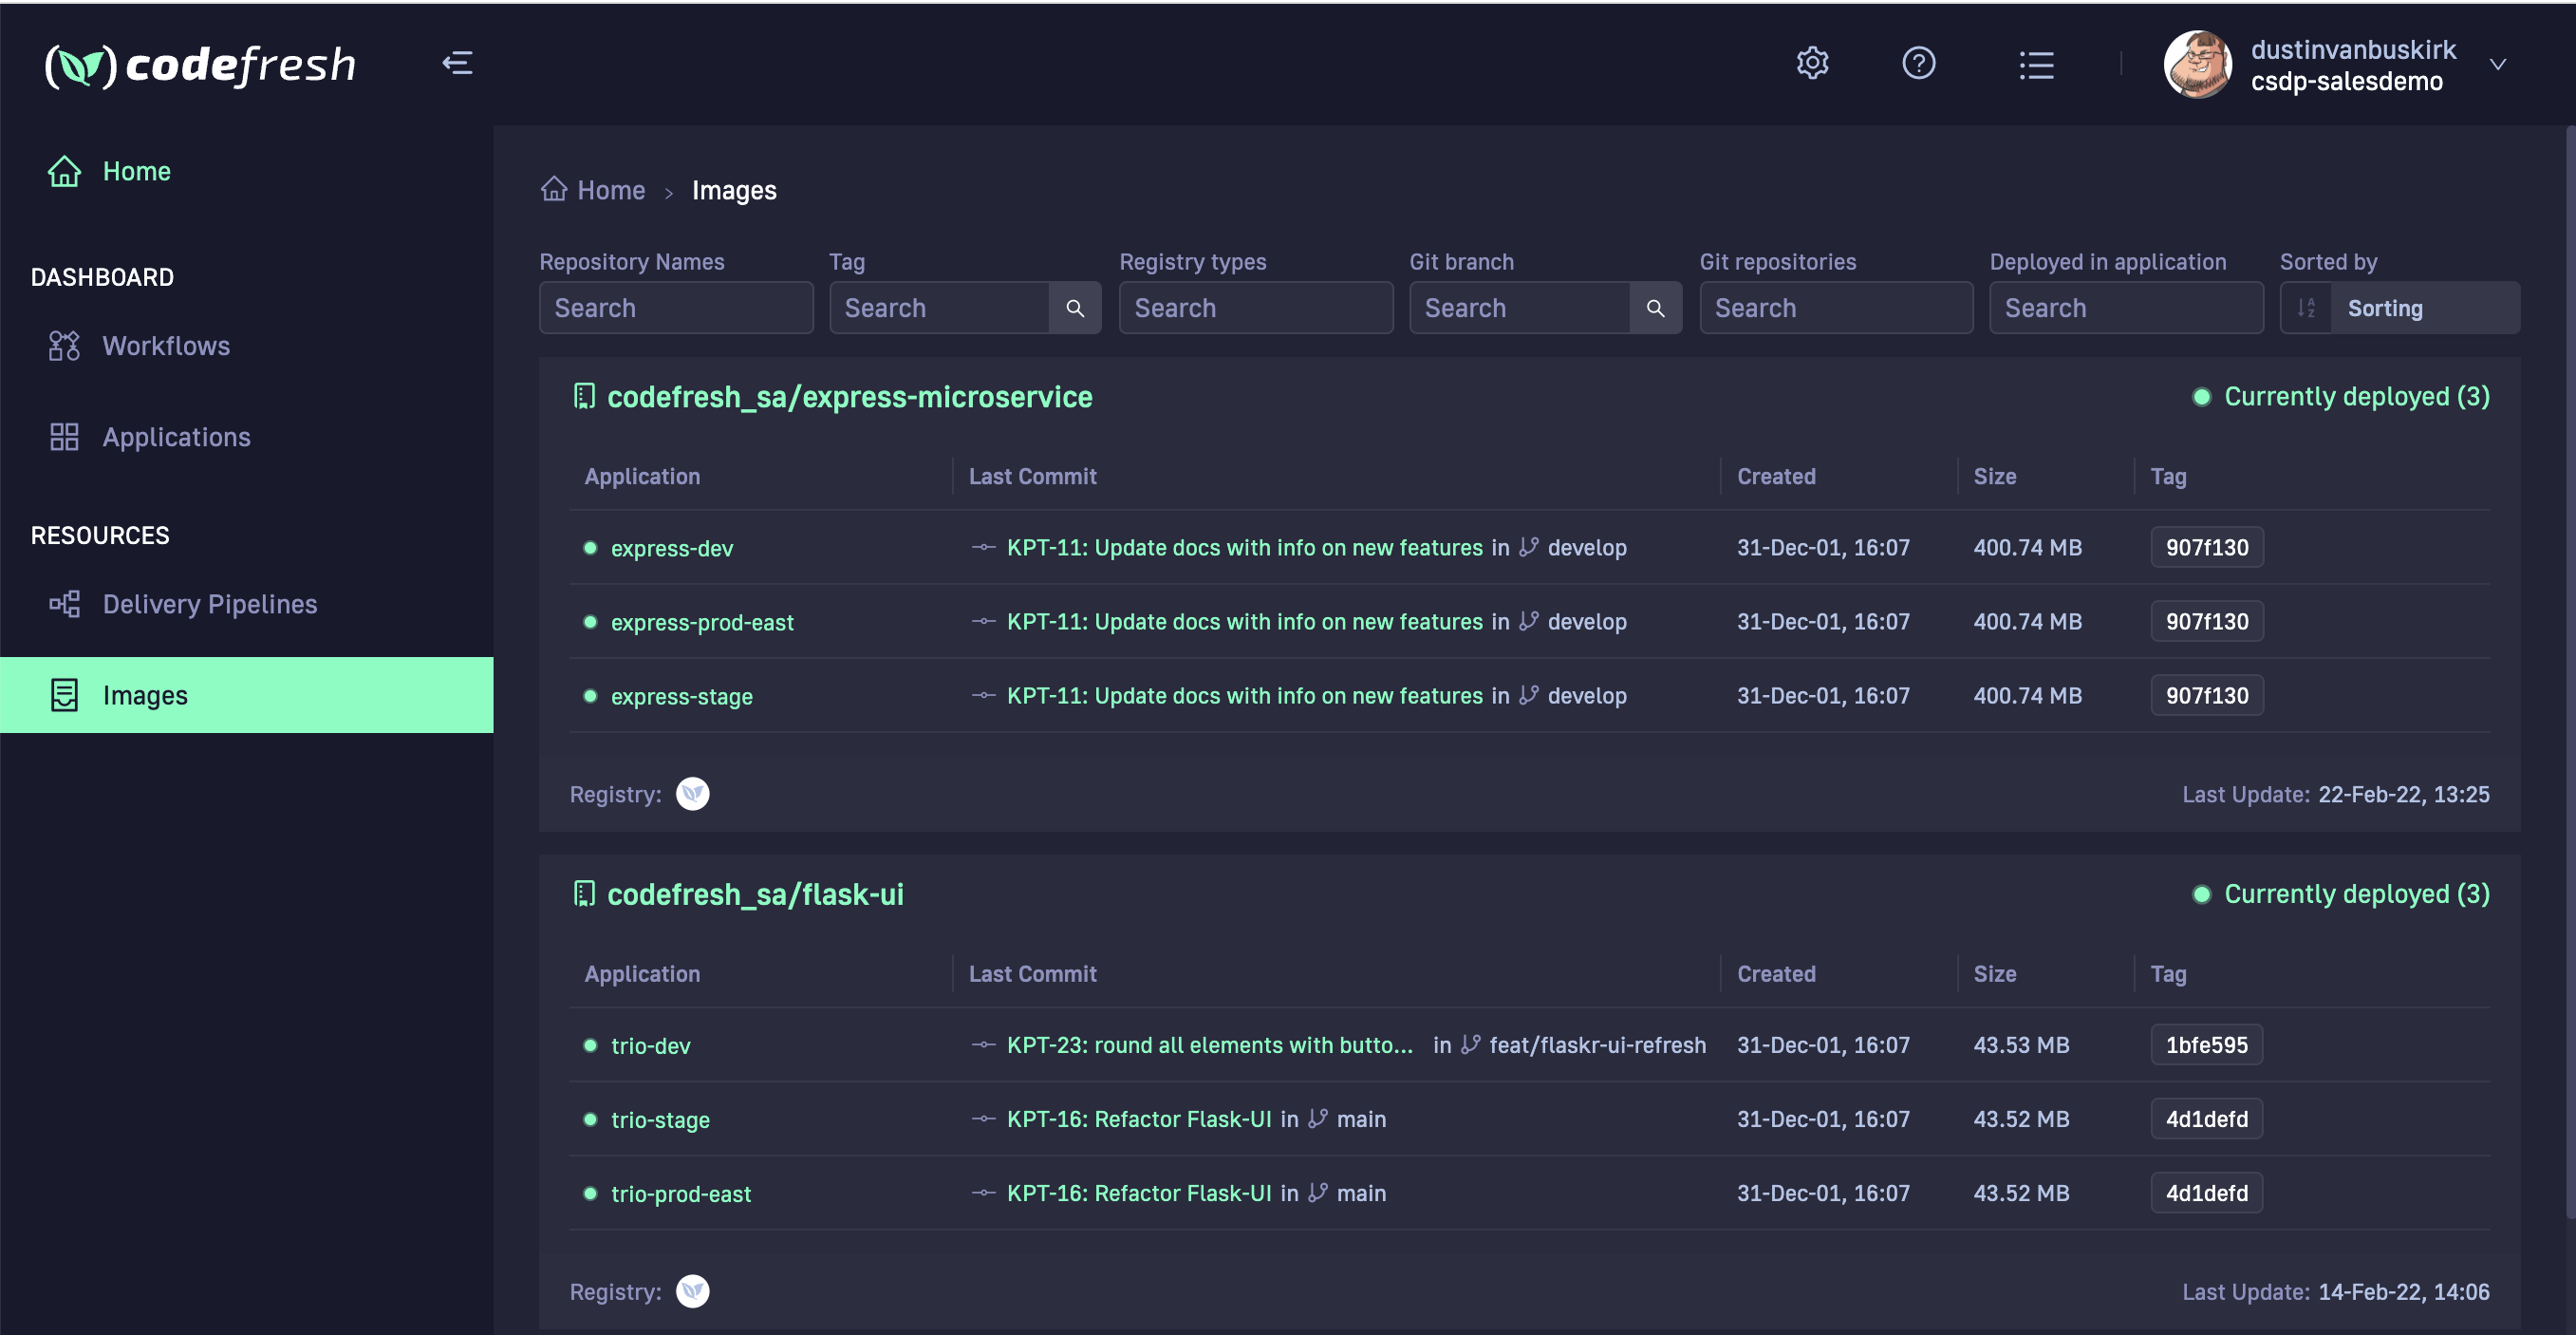
Task: Open KPT-16 commit link for trio-stage
Action: coord(1138,1119)
